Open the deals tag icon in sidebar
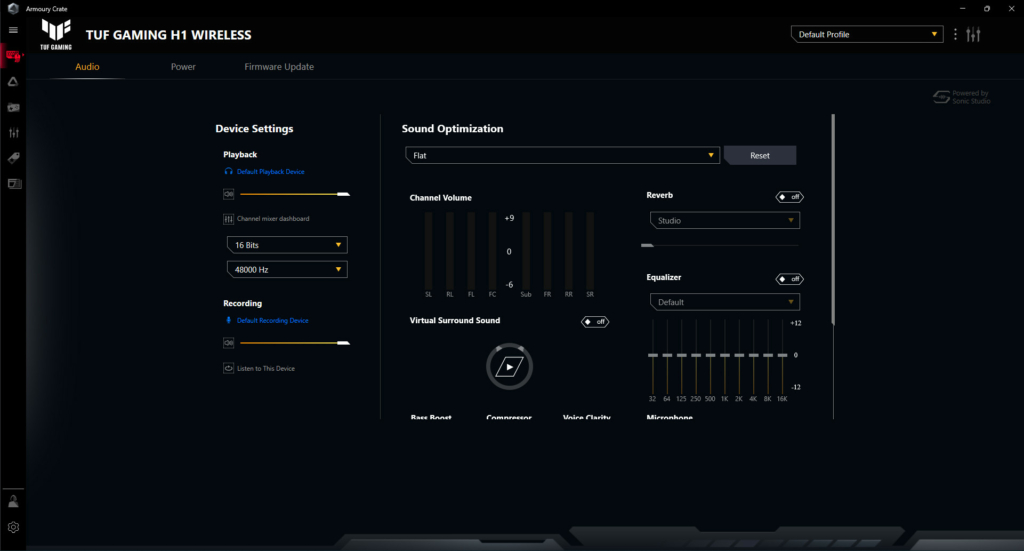 pyautogui.click(x=13, y=158)
